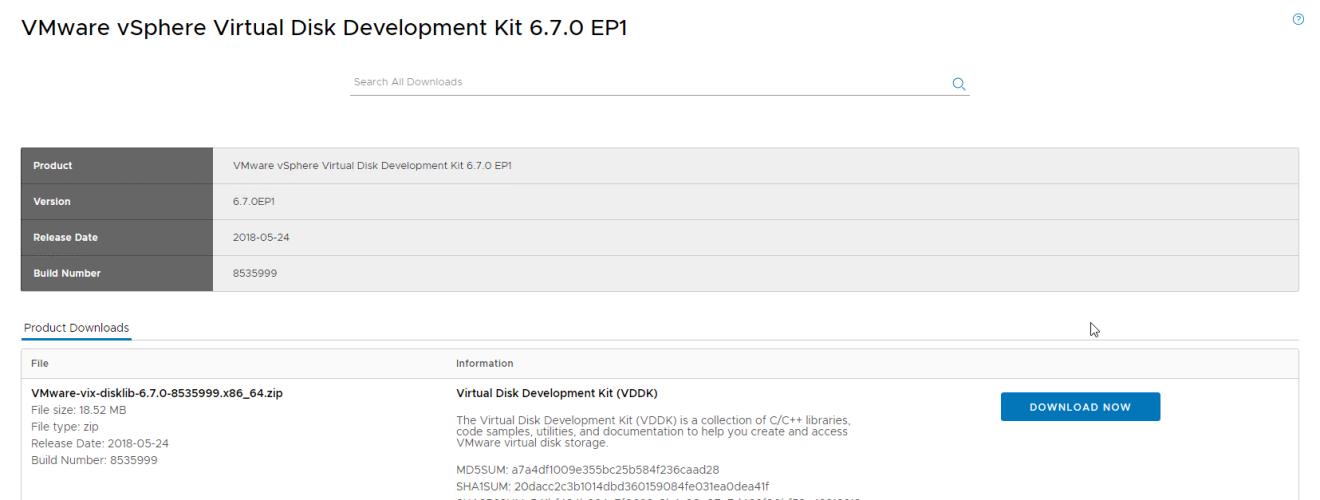1320x500 pixels.
Task: Select the file's Release Date: 2018-05-24 line
Action: pos(100,444)
